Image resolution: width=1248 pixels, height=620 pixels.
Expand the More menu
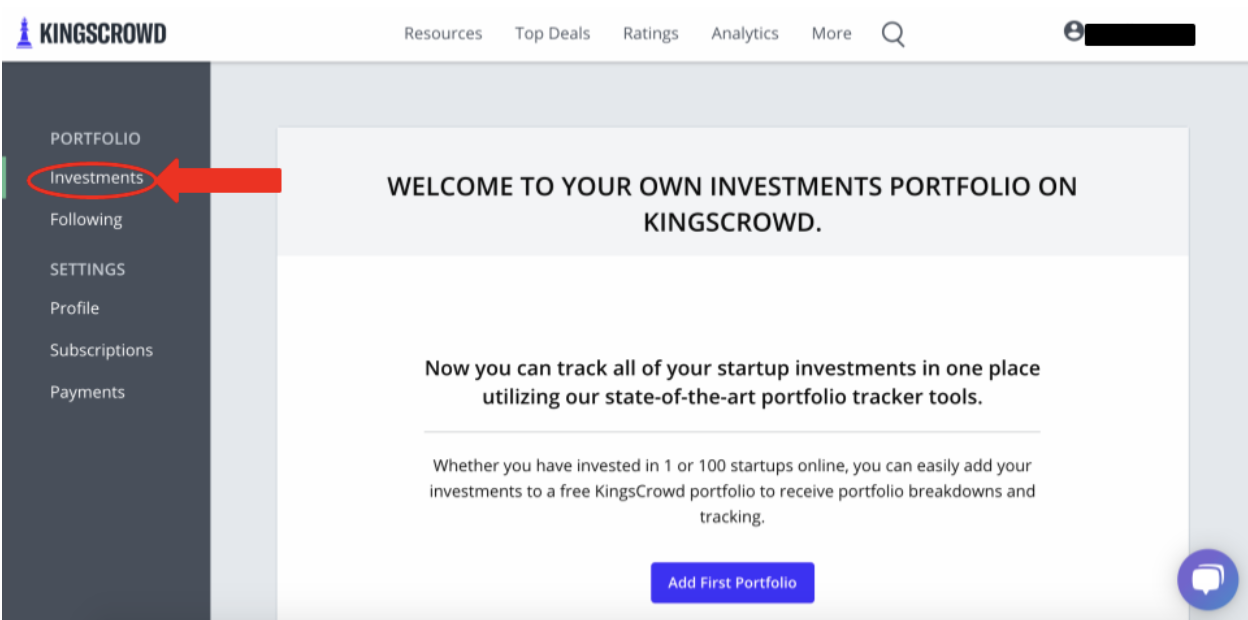pyautogui.click(x=831, y=34)
